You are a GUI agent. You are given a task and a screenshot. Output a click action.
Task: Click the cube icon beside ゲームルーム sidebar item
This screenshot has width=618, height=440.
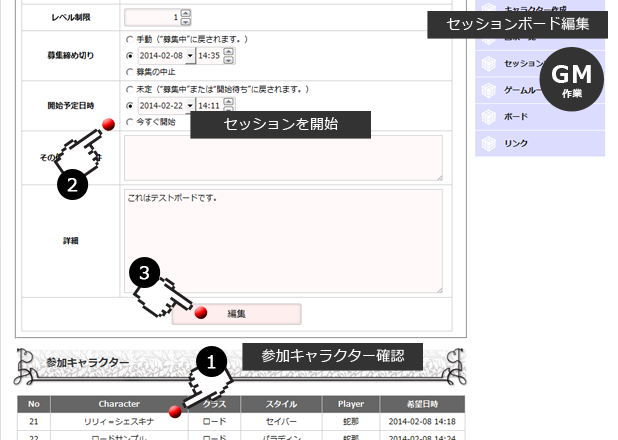coord(489,90)
